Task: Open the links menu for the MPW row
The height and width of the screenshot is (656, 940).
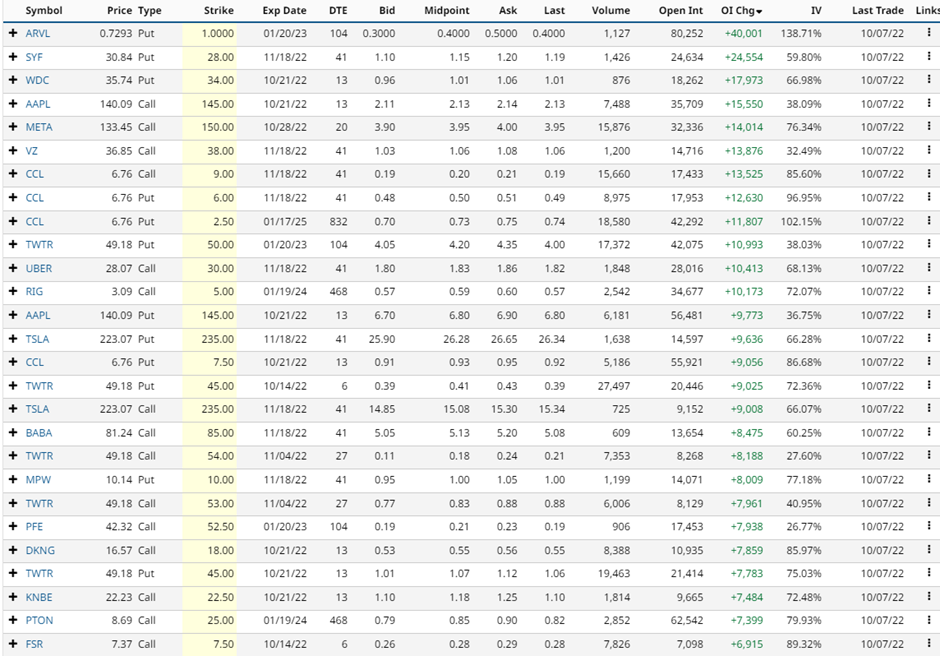Action: pyautogui.click(x=929, y=479)
